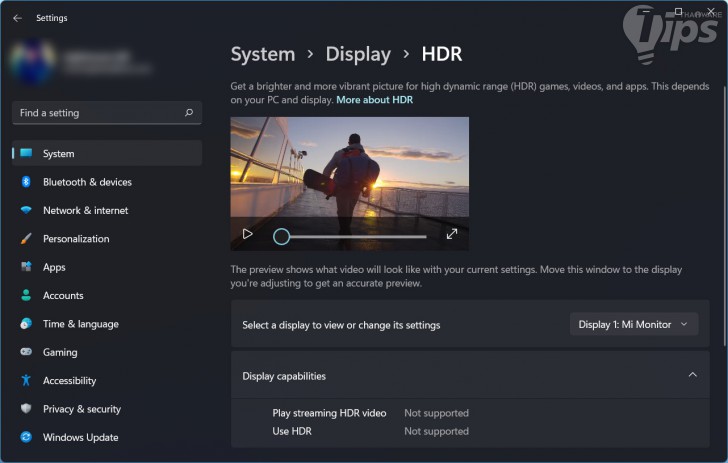Open Privacy & security settings

pyautogui.click(x=107, y=408)
